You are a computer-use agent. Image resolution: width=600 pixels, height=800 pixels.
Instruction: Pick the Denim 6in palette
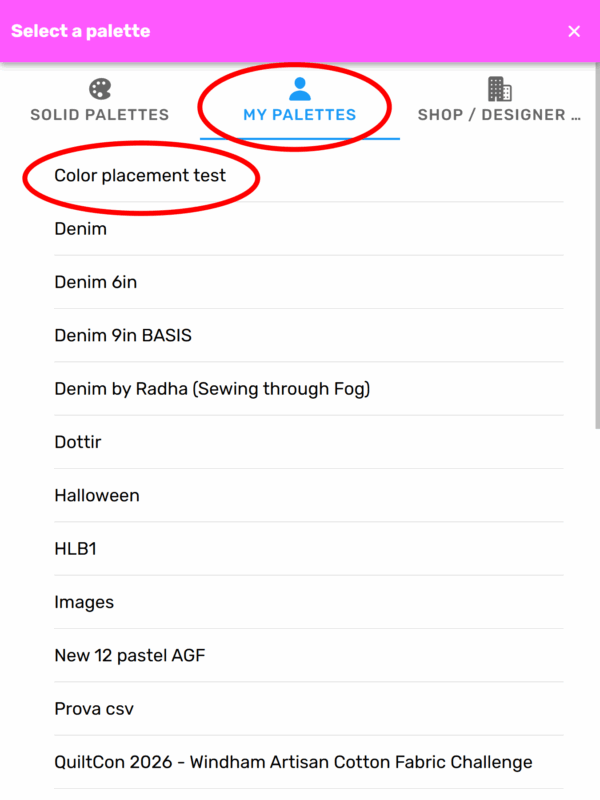pos(96,282)
